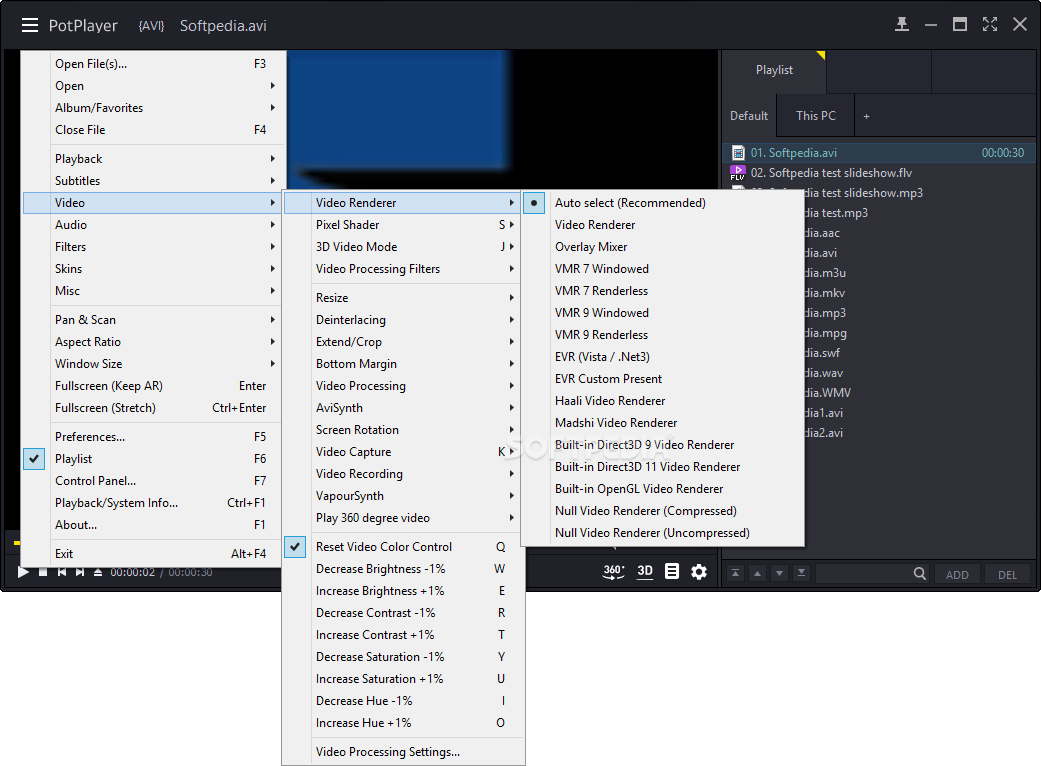Choose Overlay Mixer as the renderer
Image resolution: width=1041 pixels, height=766 pixels.
[663, 247]
